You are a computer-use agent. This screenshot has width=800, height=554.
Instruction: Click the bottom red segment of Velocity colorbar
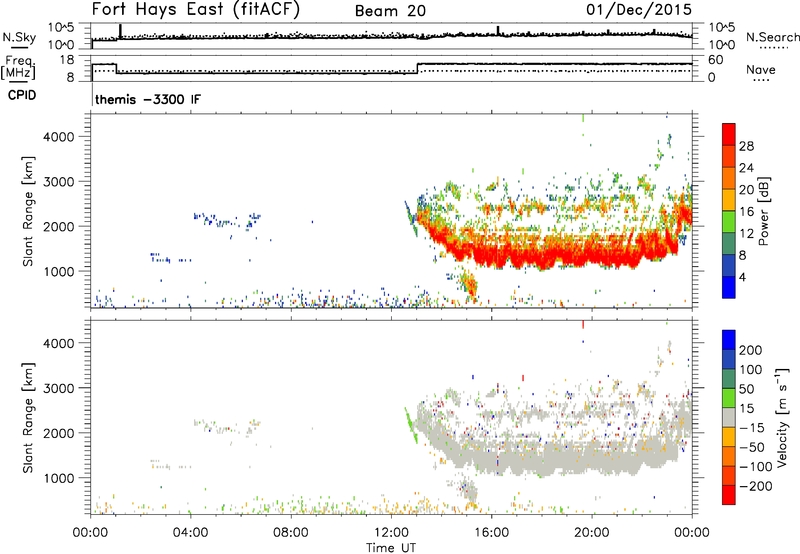tap(729, 495)
